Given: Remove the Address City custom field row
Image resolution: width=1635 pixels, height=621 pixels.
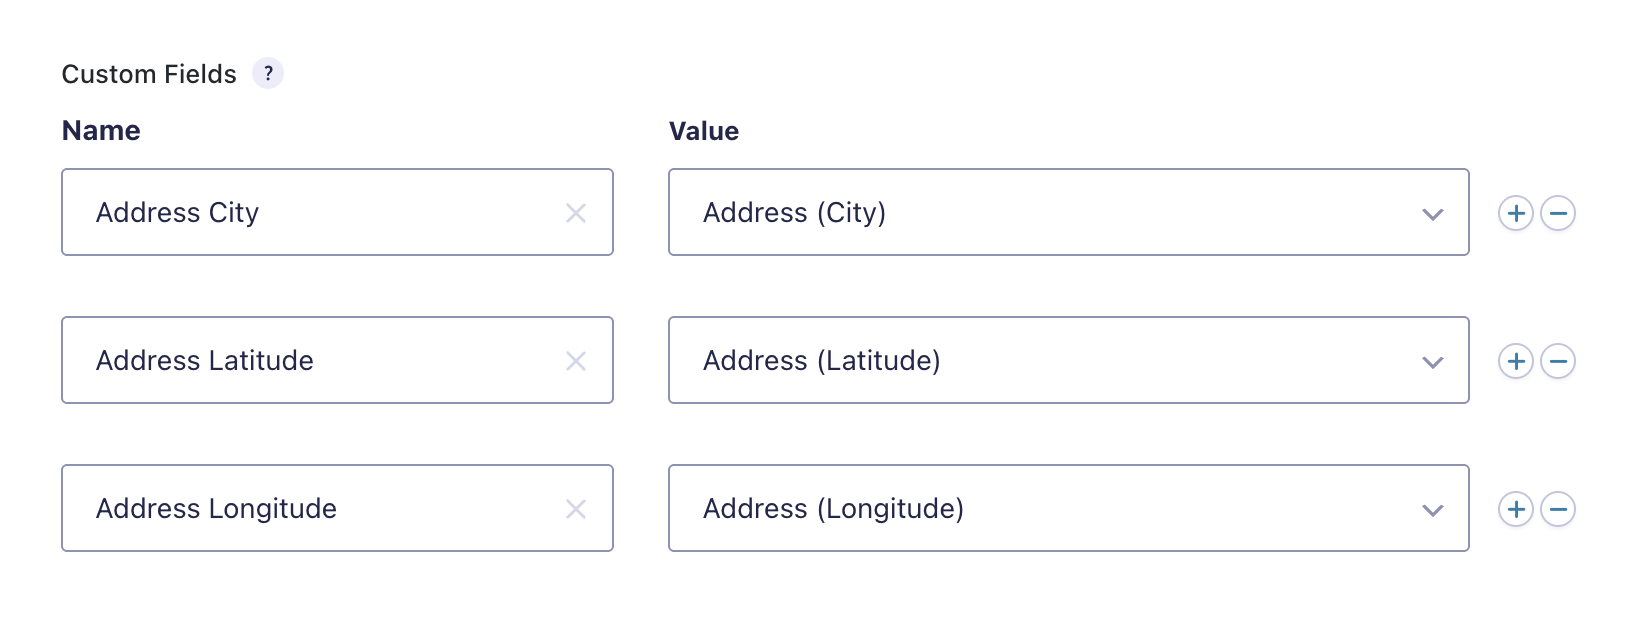Looking at the screenshot, I should [1558, 213].
